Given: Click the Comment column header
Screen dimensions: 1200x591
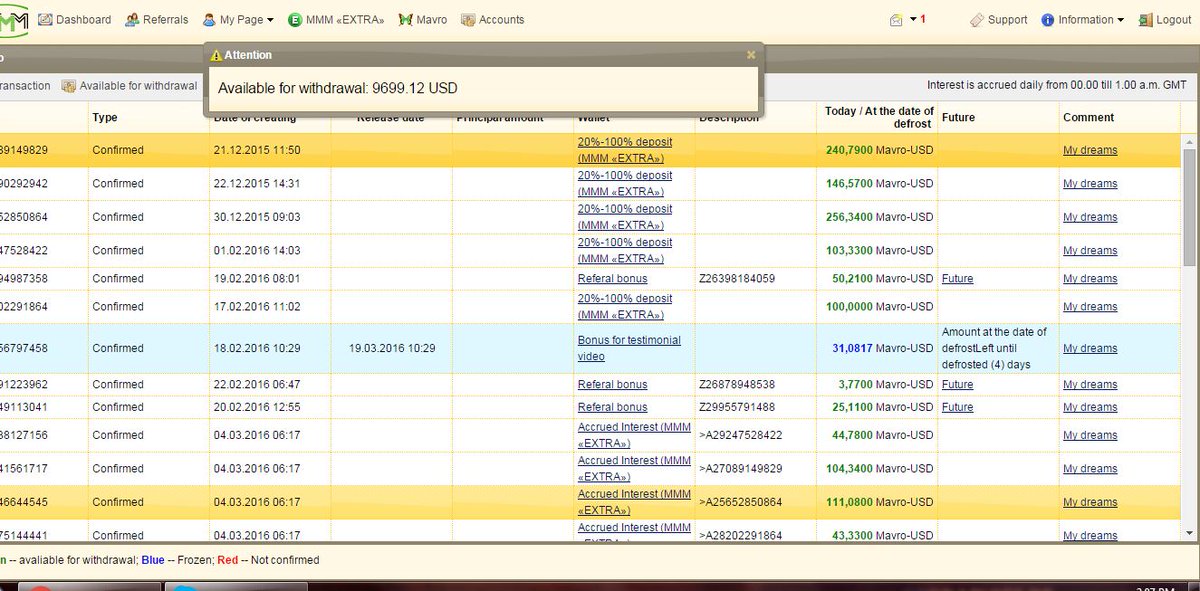Looking at the screenshot, I should click(1087, 117).
